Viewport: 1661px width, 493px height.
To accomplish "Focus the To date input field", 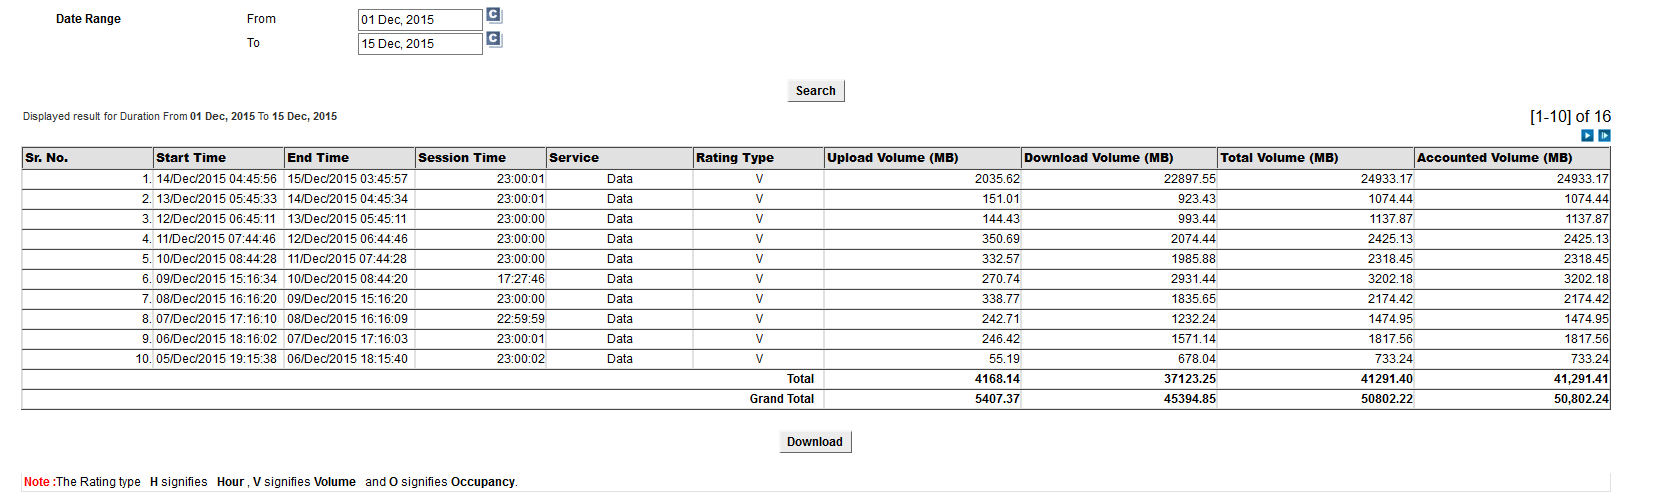I will (x=419, y=44).
